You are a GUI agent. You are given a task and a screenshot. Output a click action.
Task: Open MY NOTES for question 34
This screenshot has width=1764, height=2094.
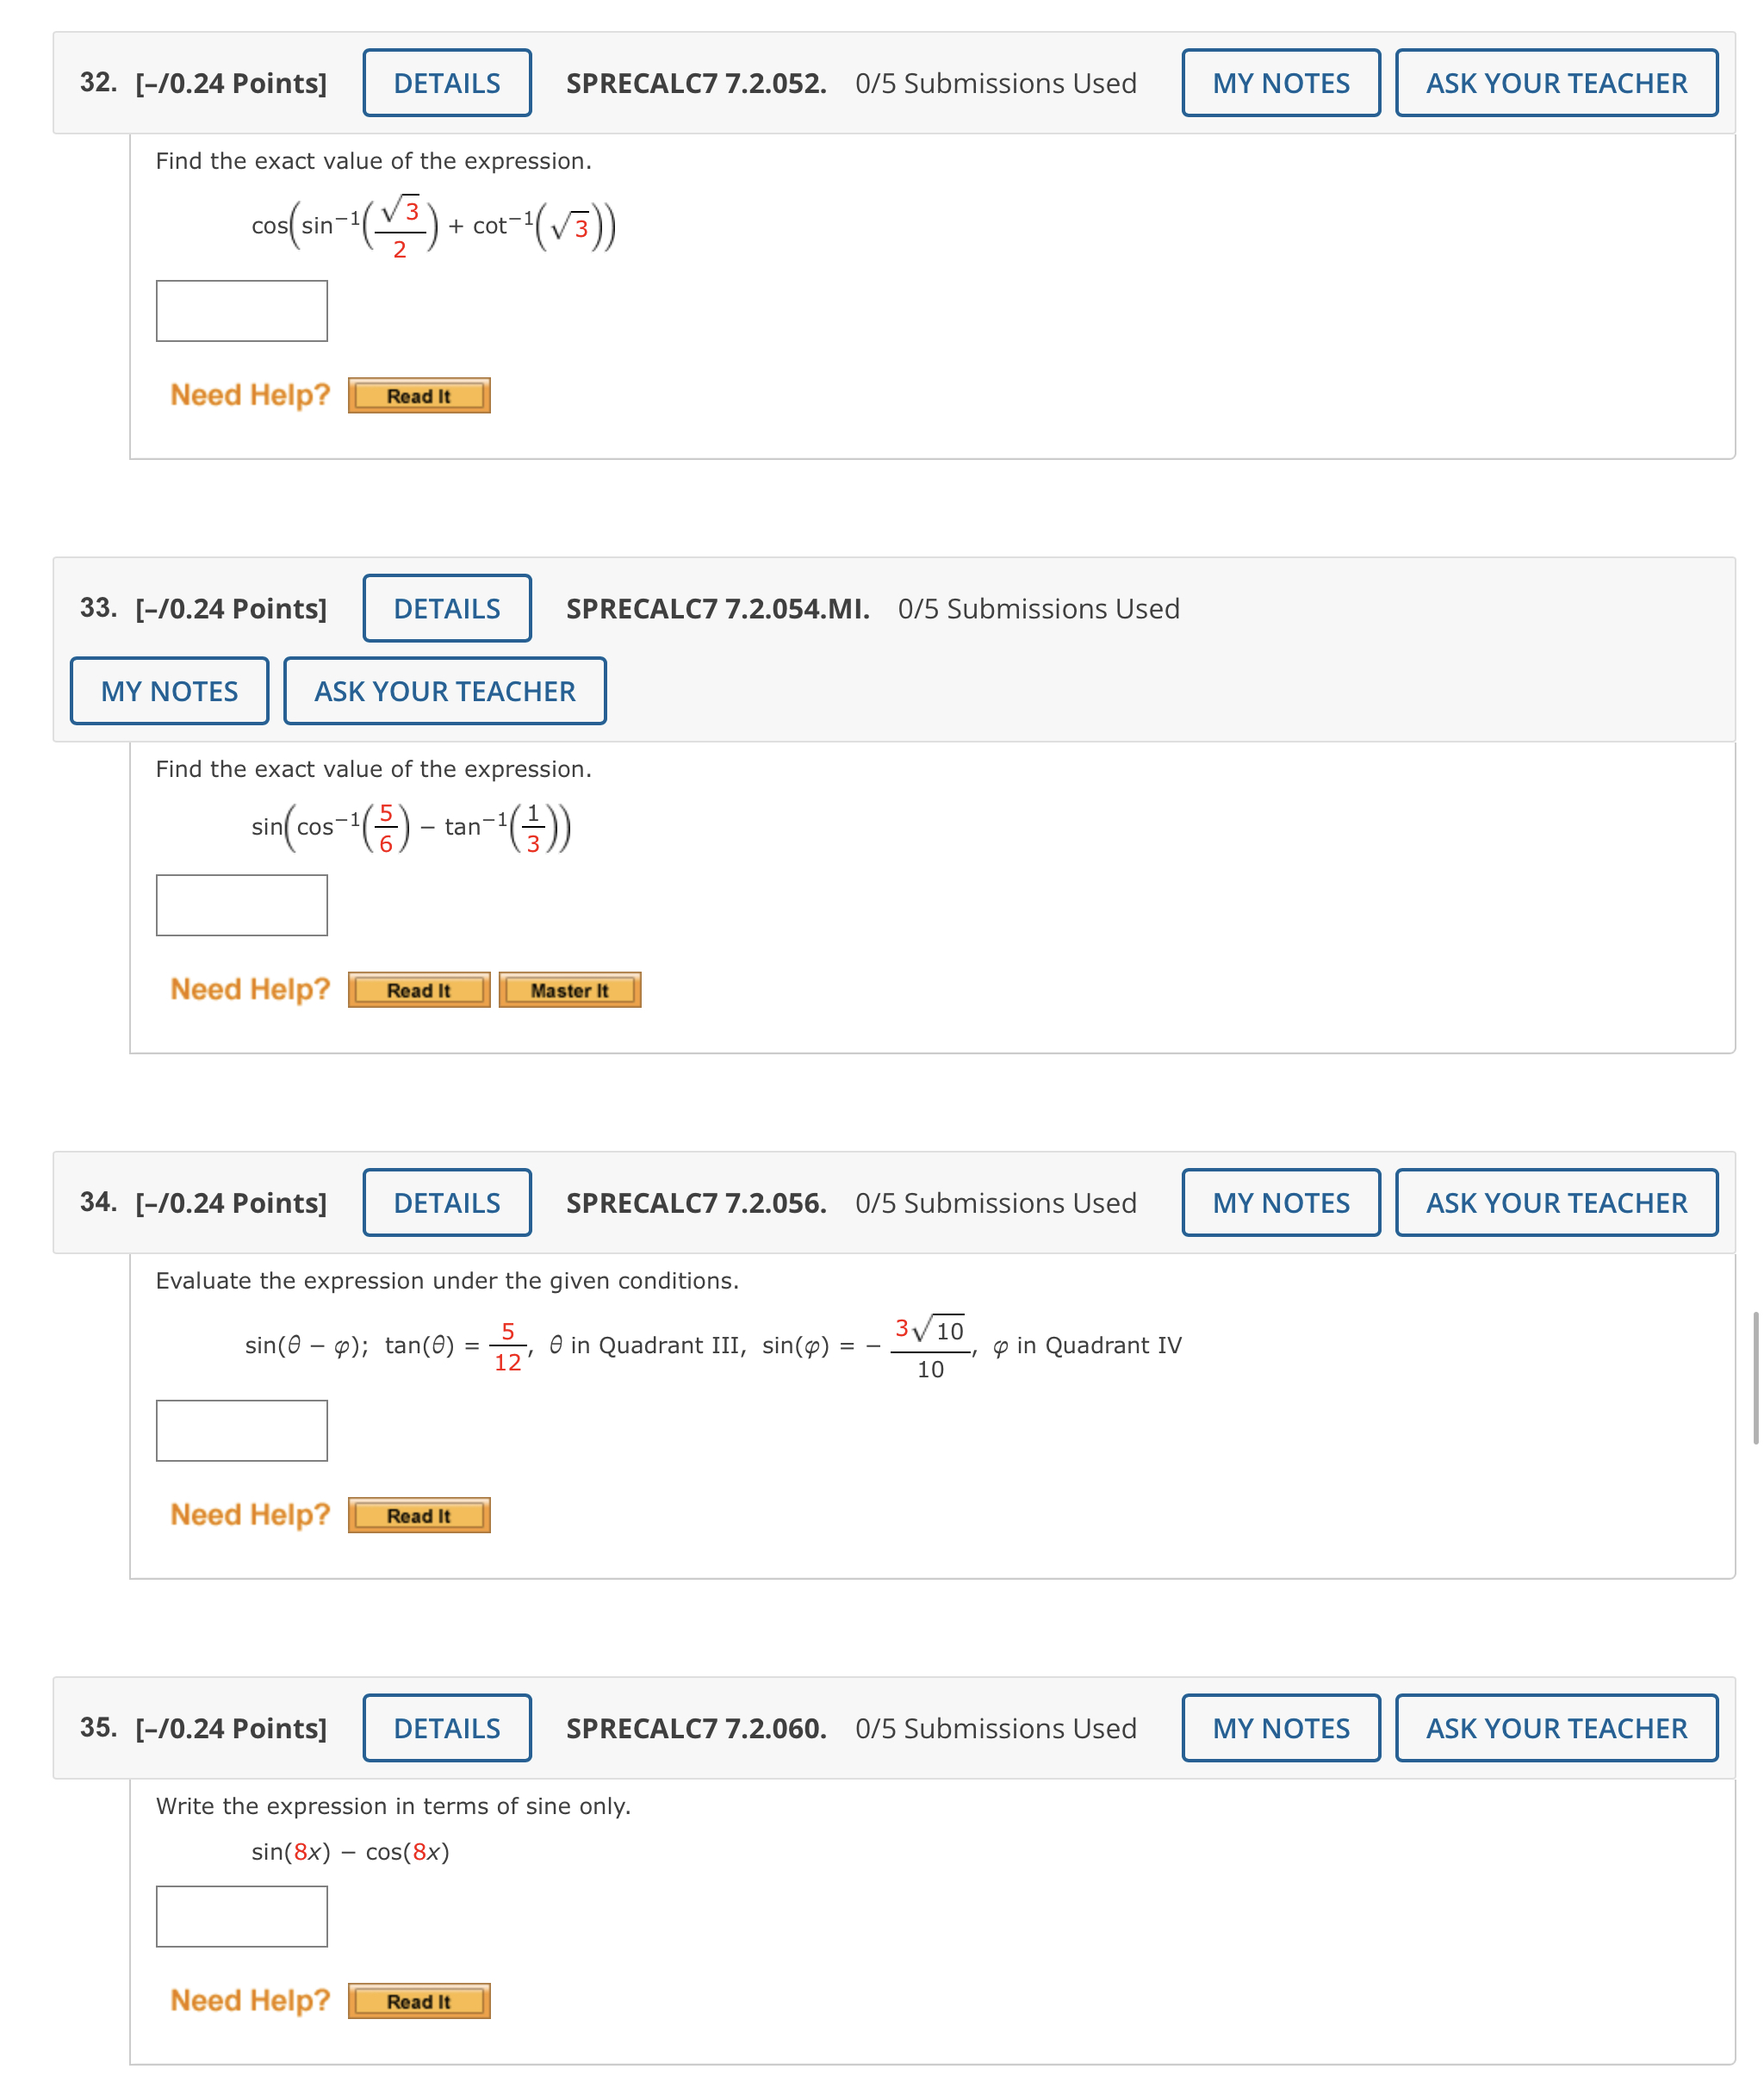coord(1280,1203)
